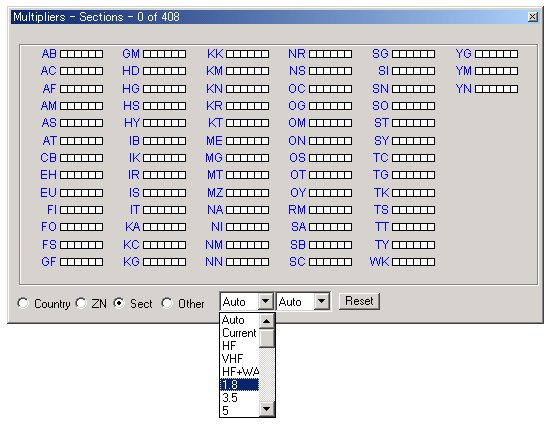Expand the second Auto dropdown
The height and width of the screenshot is (429, 555).
321,302
